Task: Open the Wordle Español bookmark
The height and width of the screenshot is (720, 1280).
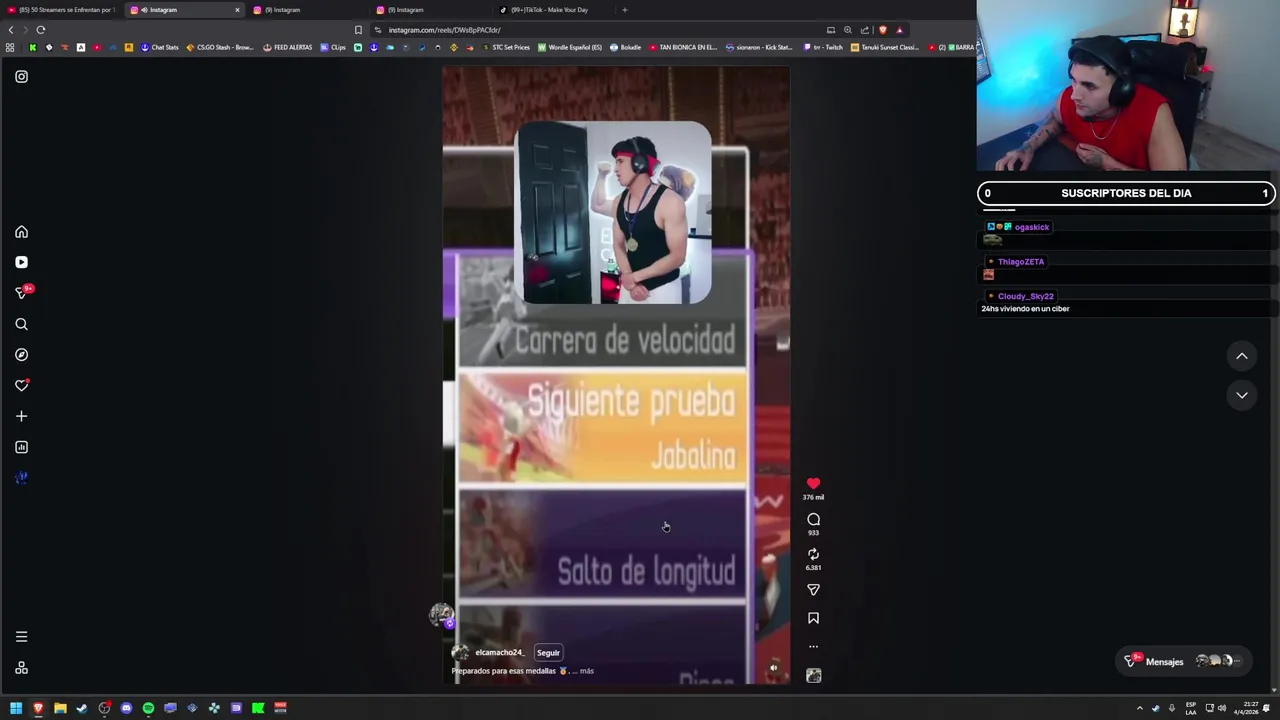Action: pos(570,47)
